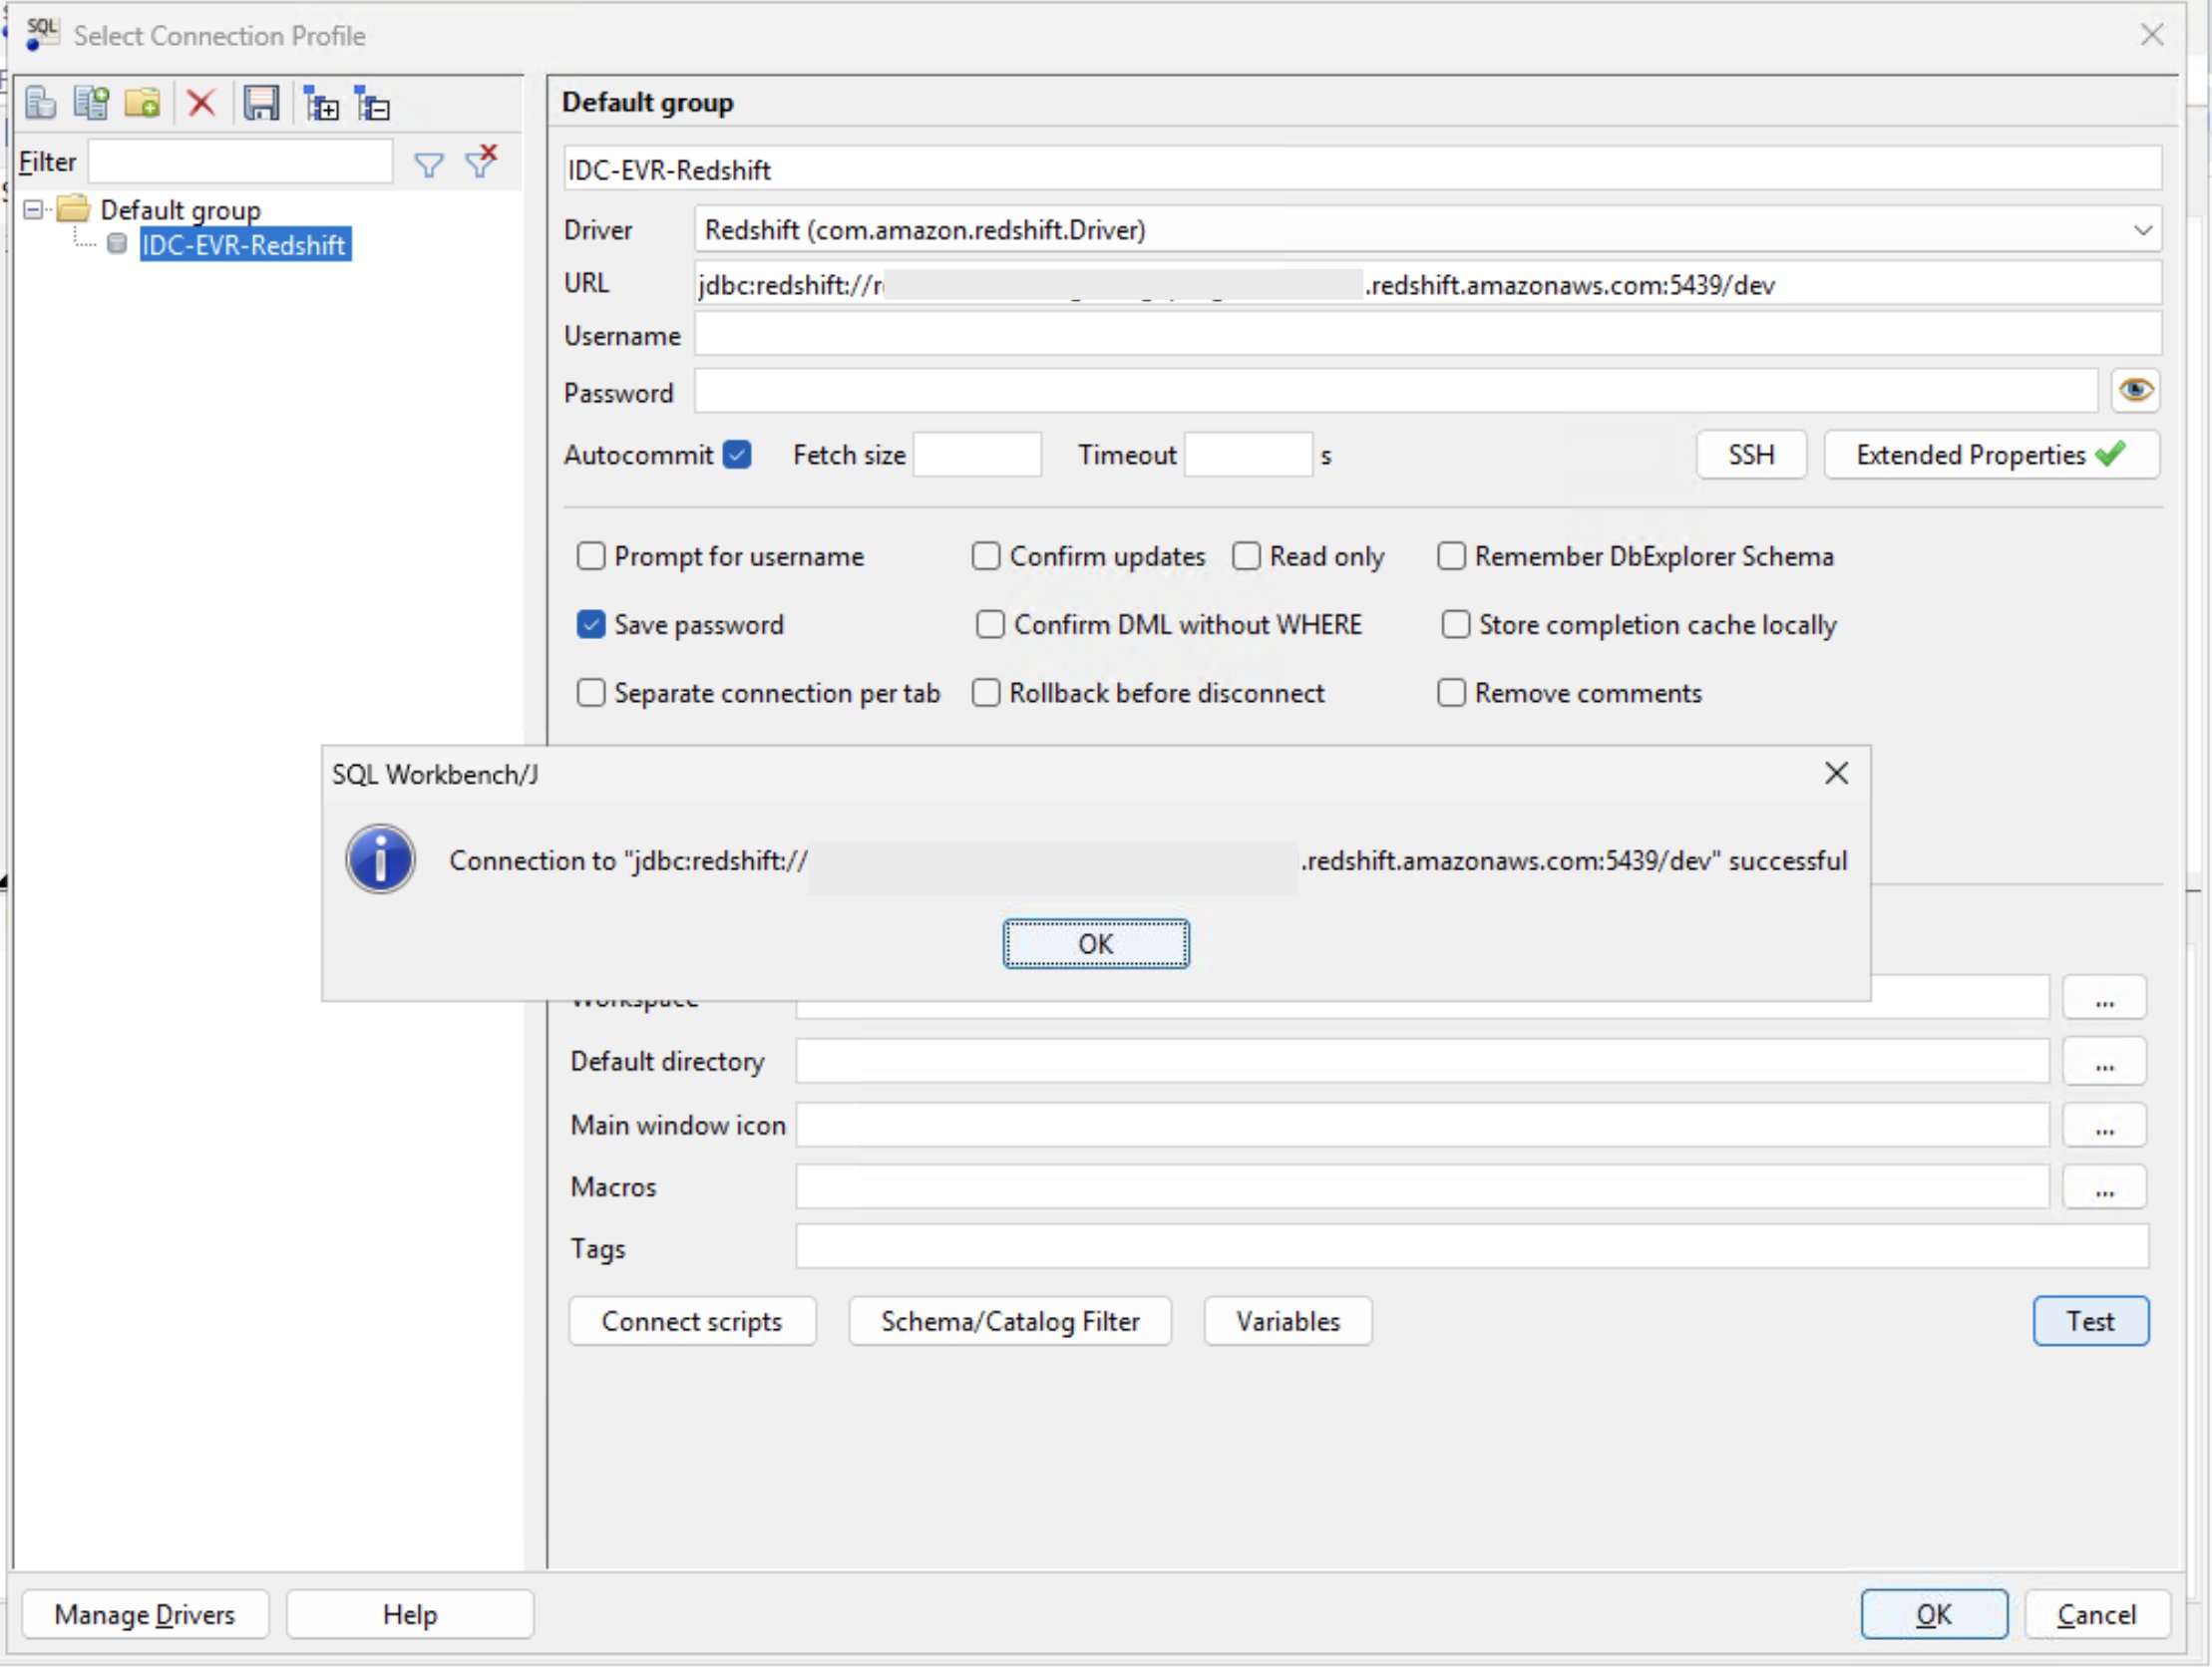Click the Variables button
Image resolution: width=2212 pixels, height=1671 pixels.
1288,1322
